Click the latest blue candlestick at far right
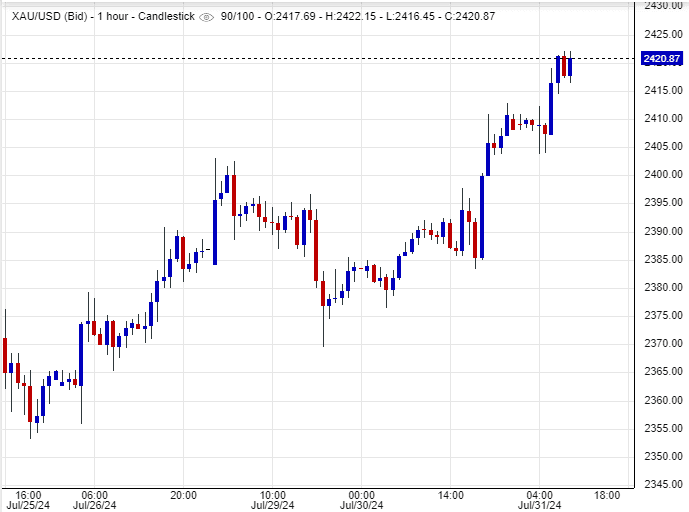 click(571, 66)
